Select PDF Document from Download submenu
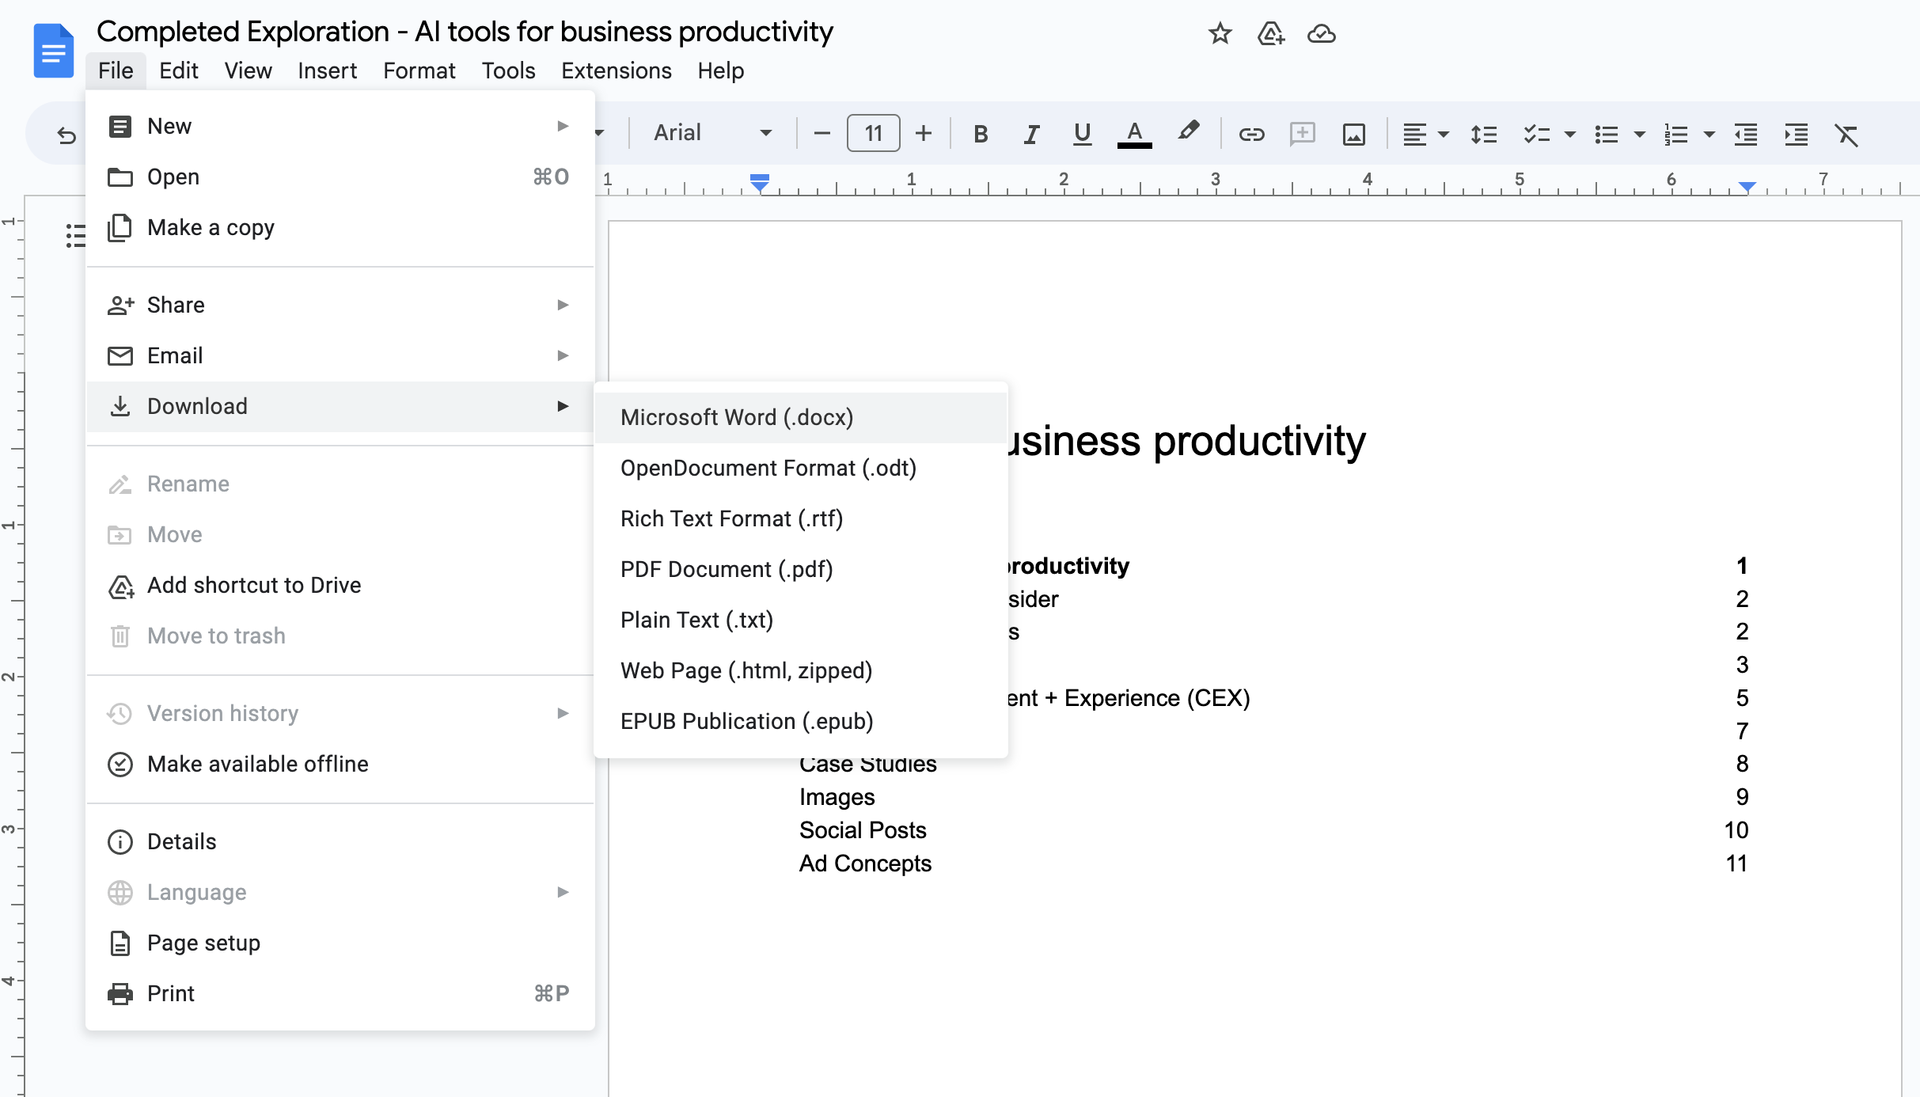The height and width of the screenshot is (1097, 1920). [726, 569]
